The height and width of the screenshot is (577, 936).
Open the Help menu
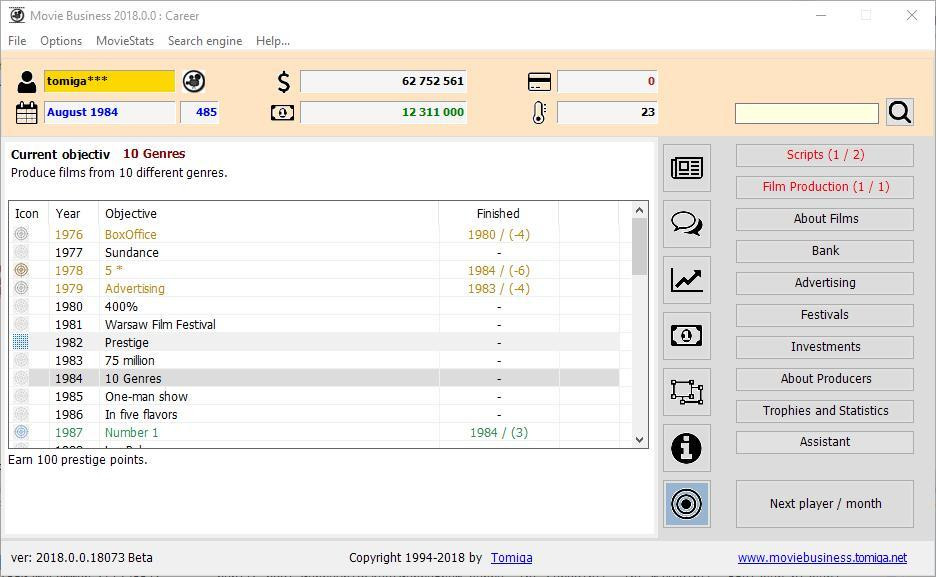273,41
